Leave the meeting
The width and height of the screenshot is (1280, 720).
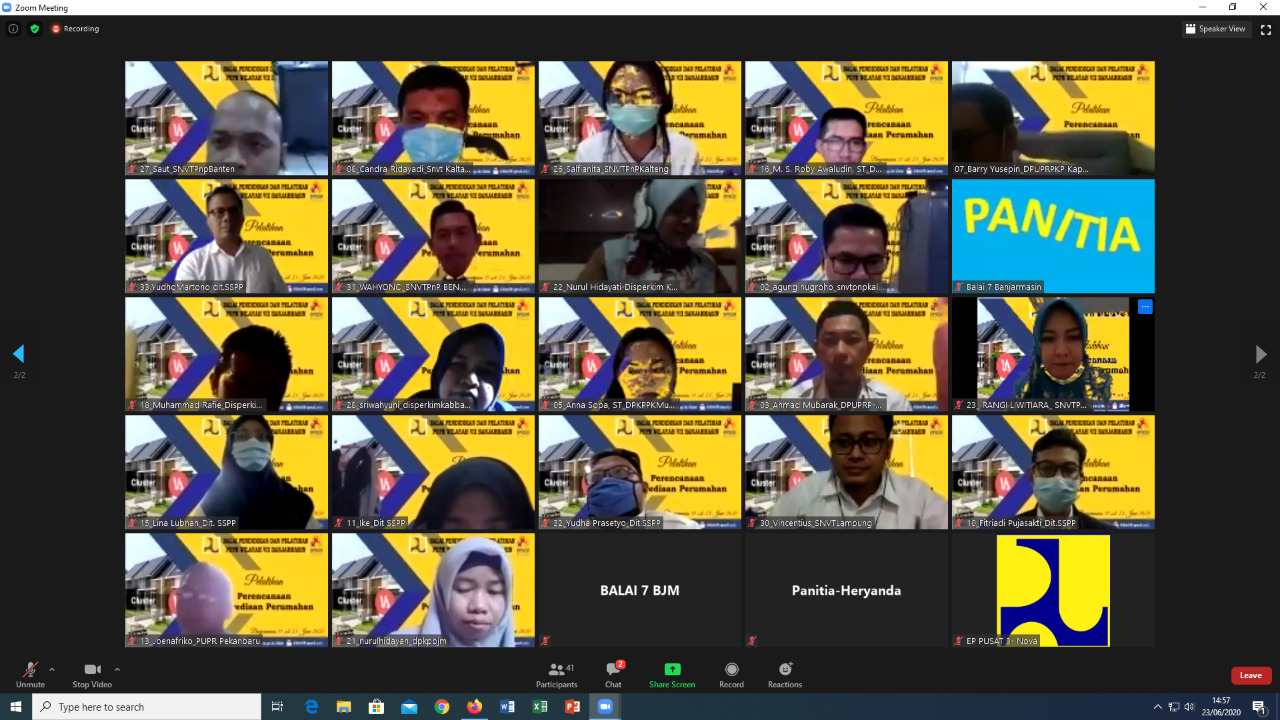[1251, 675]
